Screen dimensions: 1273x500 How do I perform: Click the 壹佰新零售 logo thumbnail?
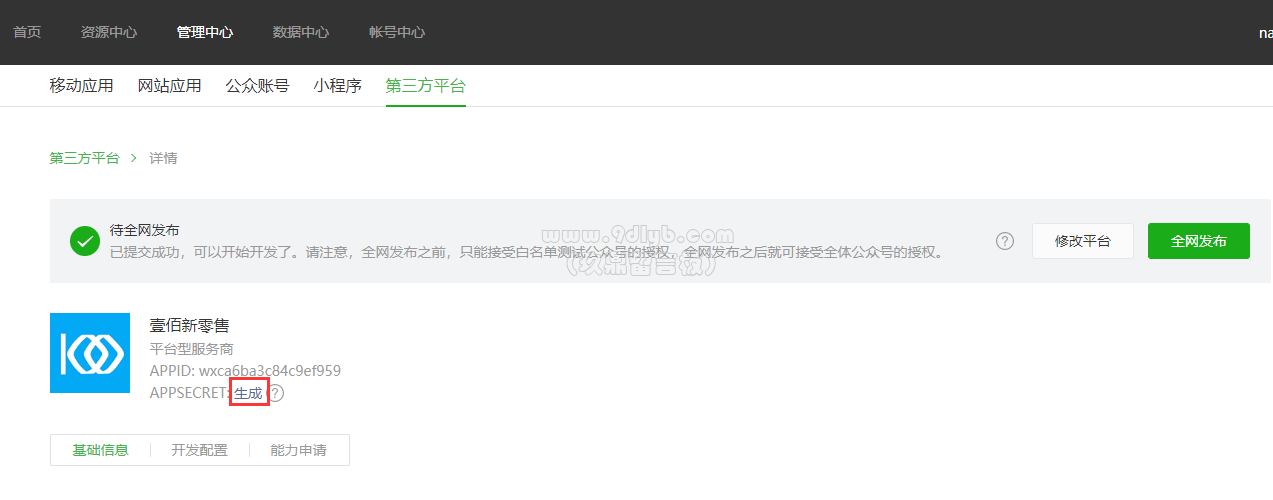coord(90,353)
